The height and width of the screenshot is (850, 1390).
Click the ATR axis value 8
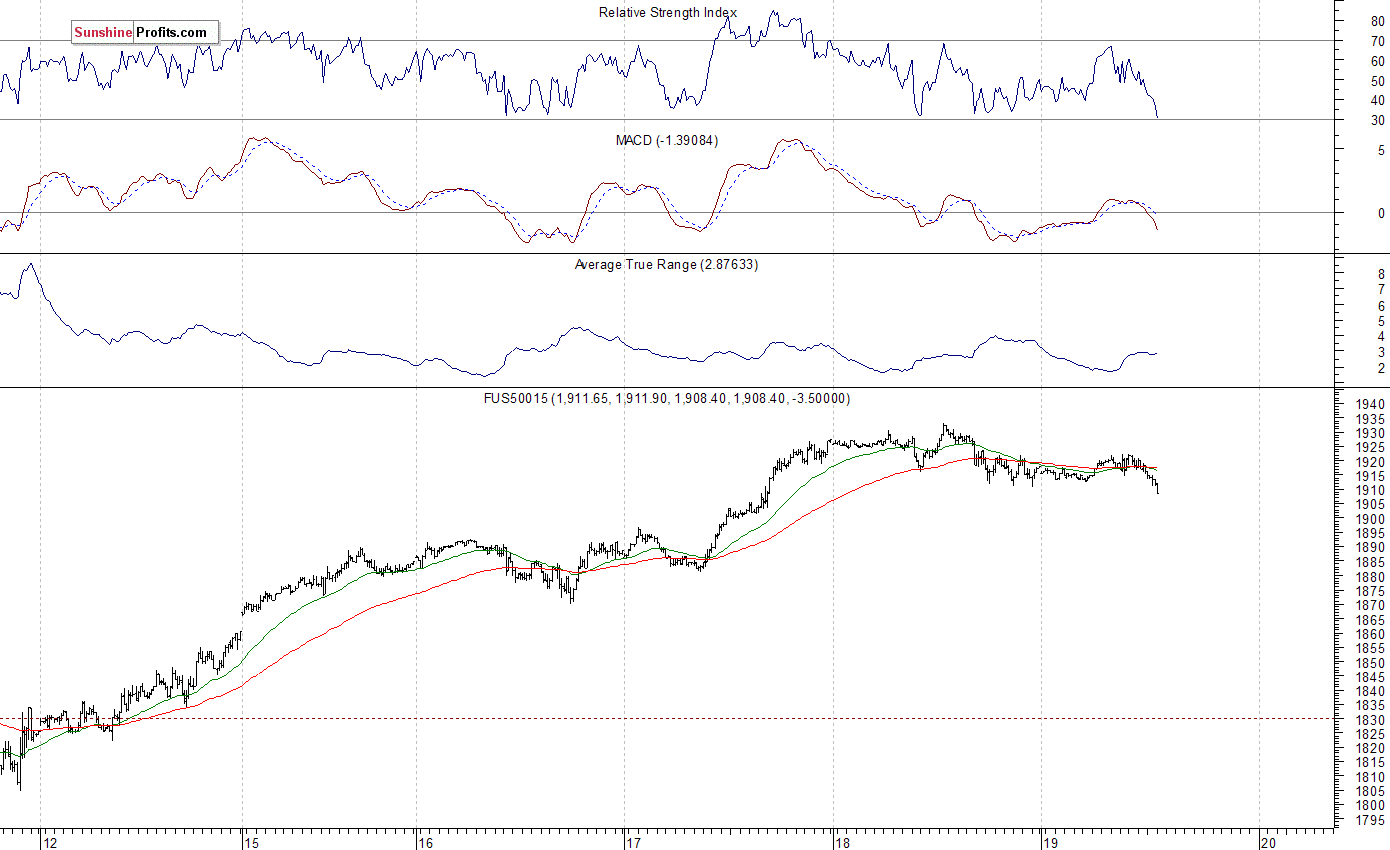pyautogui.click(x=1381, y=273)
